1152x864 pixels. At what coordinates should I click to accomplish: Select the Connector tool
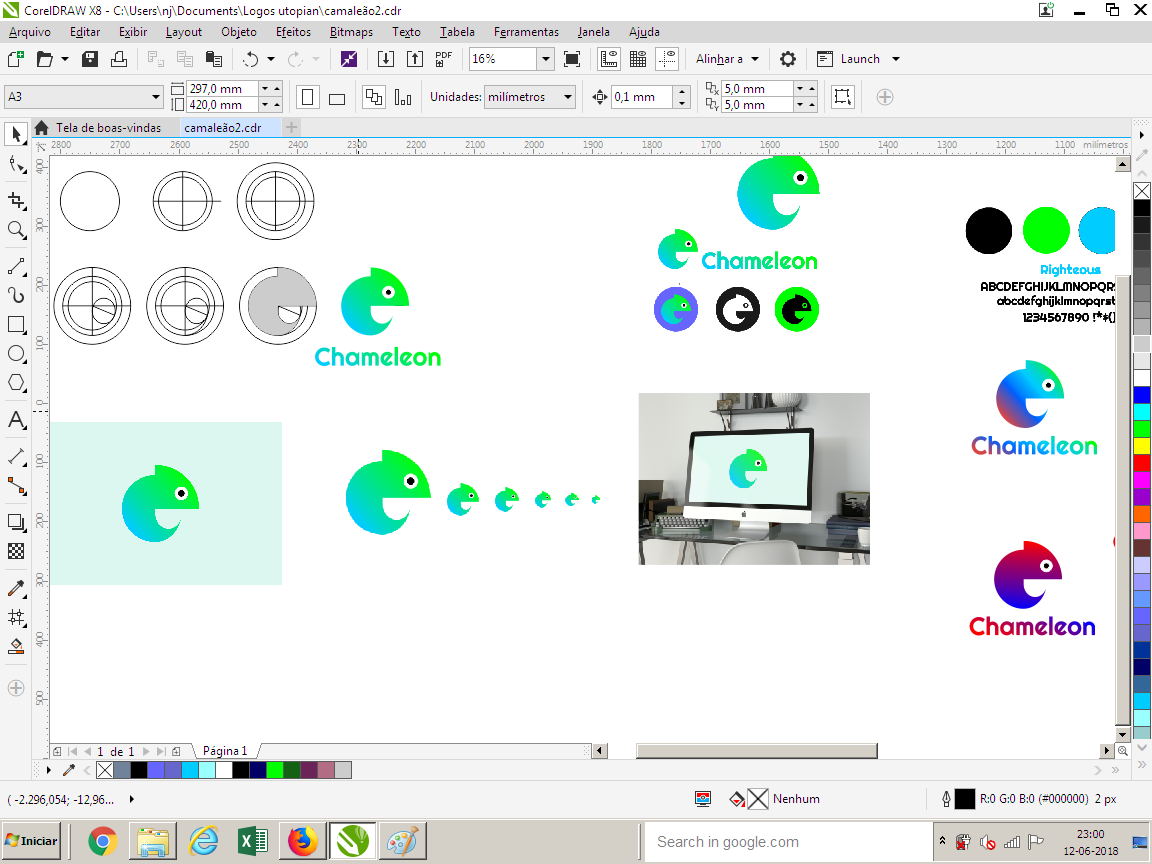pyautogui.click(x=16, y=486)
